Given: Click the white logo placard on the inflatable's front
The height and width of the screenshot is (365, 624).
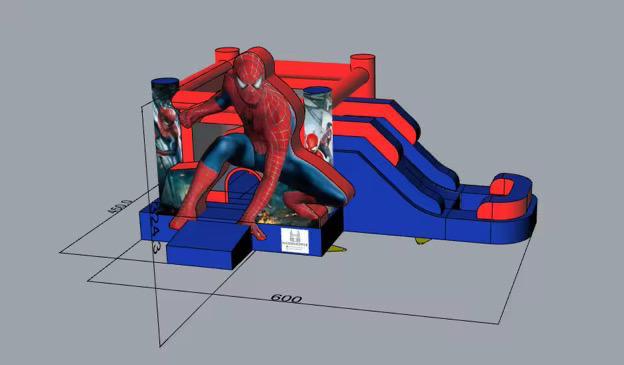Looking at the screenshot, I should click(x=295, y=240).
